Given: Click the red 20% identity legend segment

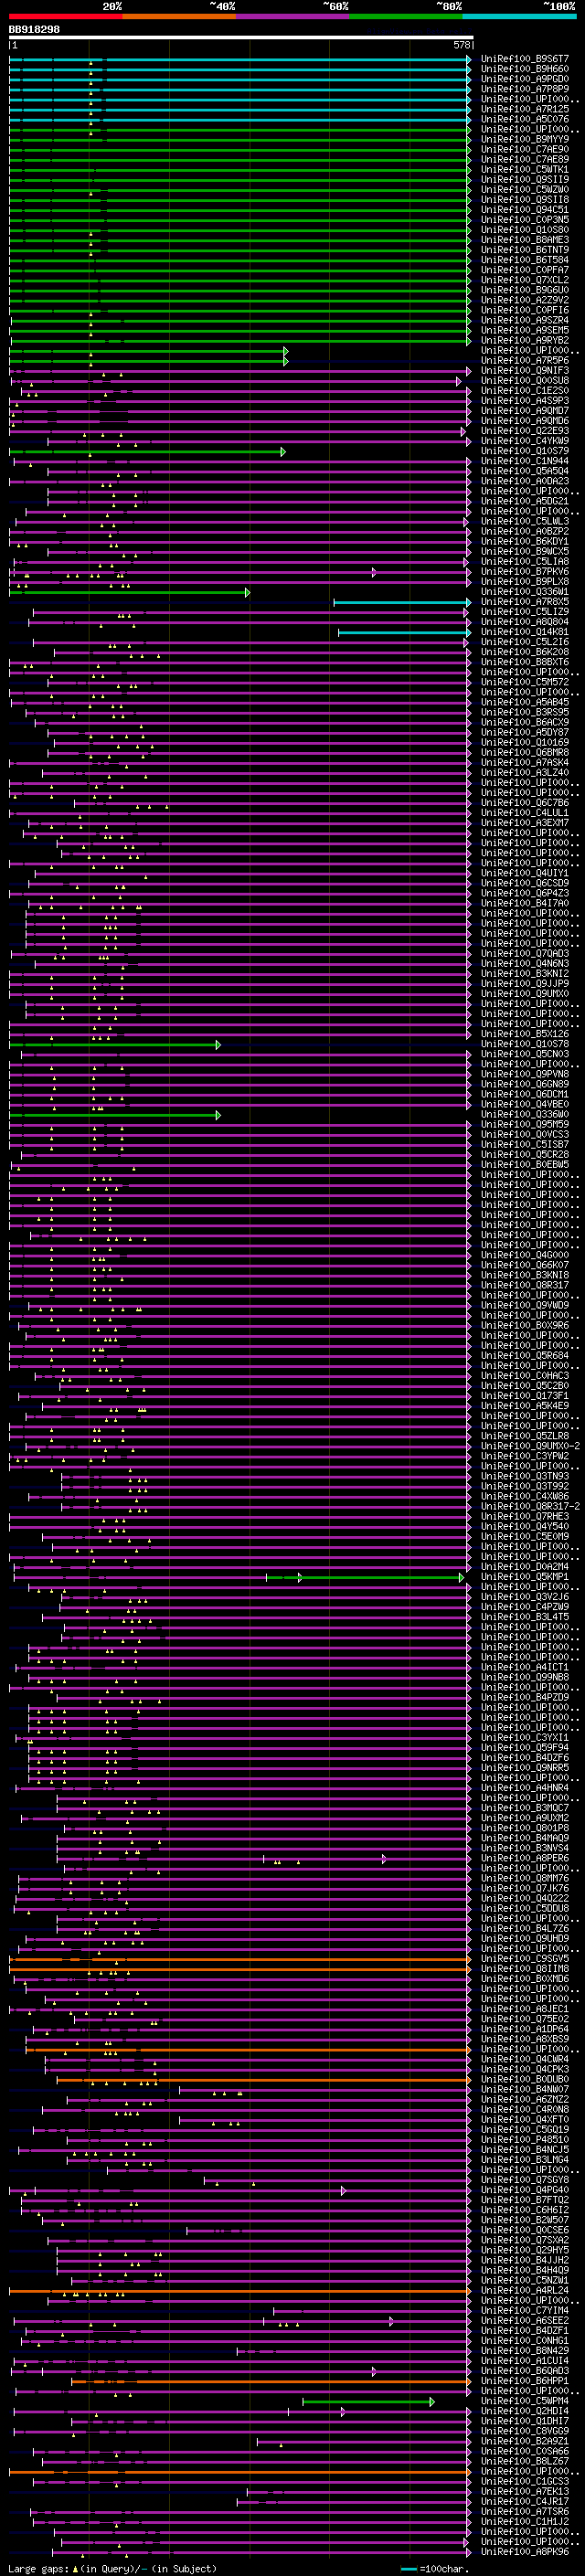Looking at the screenshot, I should point(65,16).
